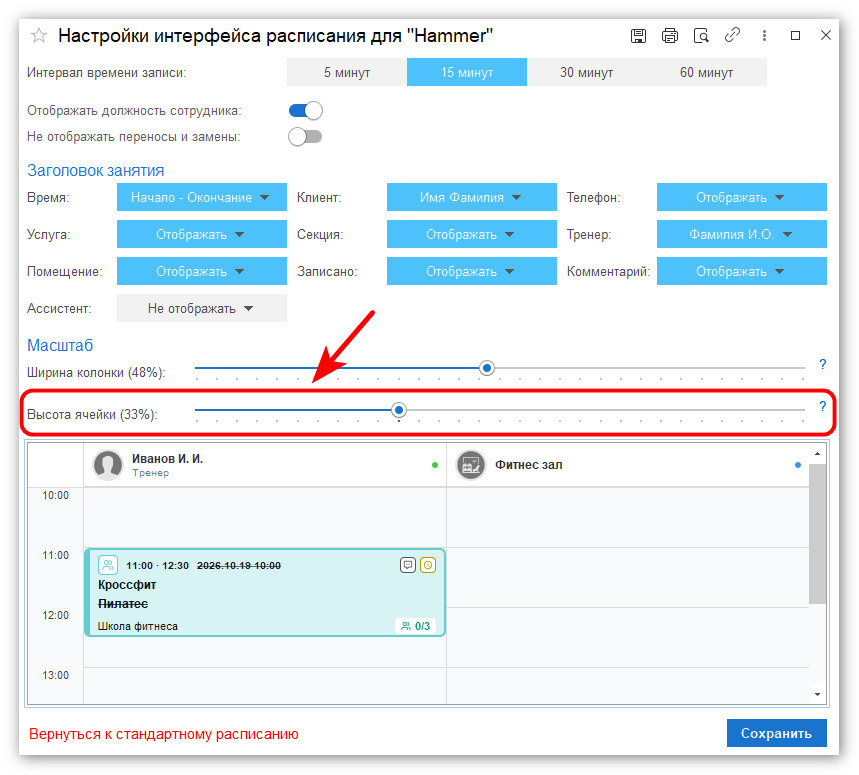
Task: Select the 30 минут interval
Action: coord(587,72)
